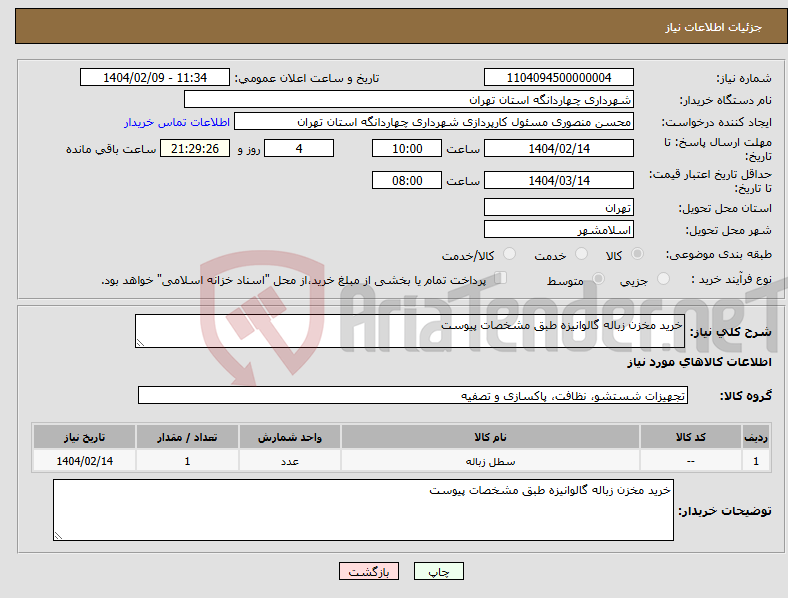Click the resize grip of توضیحات خریدار box
The image size is (788, 598).
(x=58, y=536)
